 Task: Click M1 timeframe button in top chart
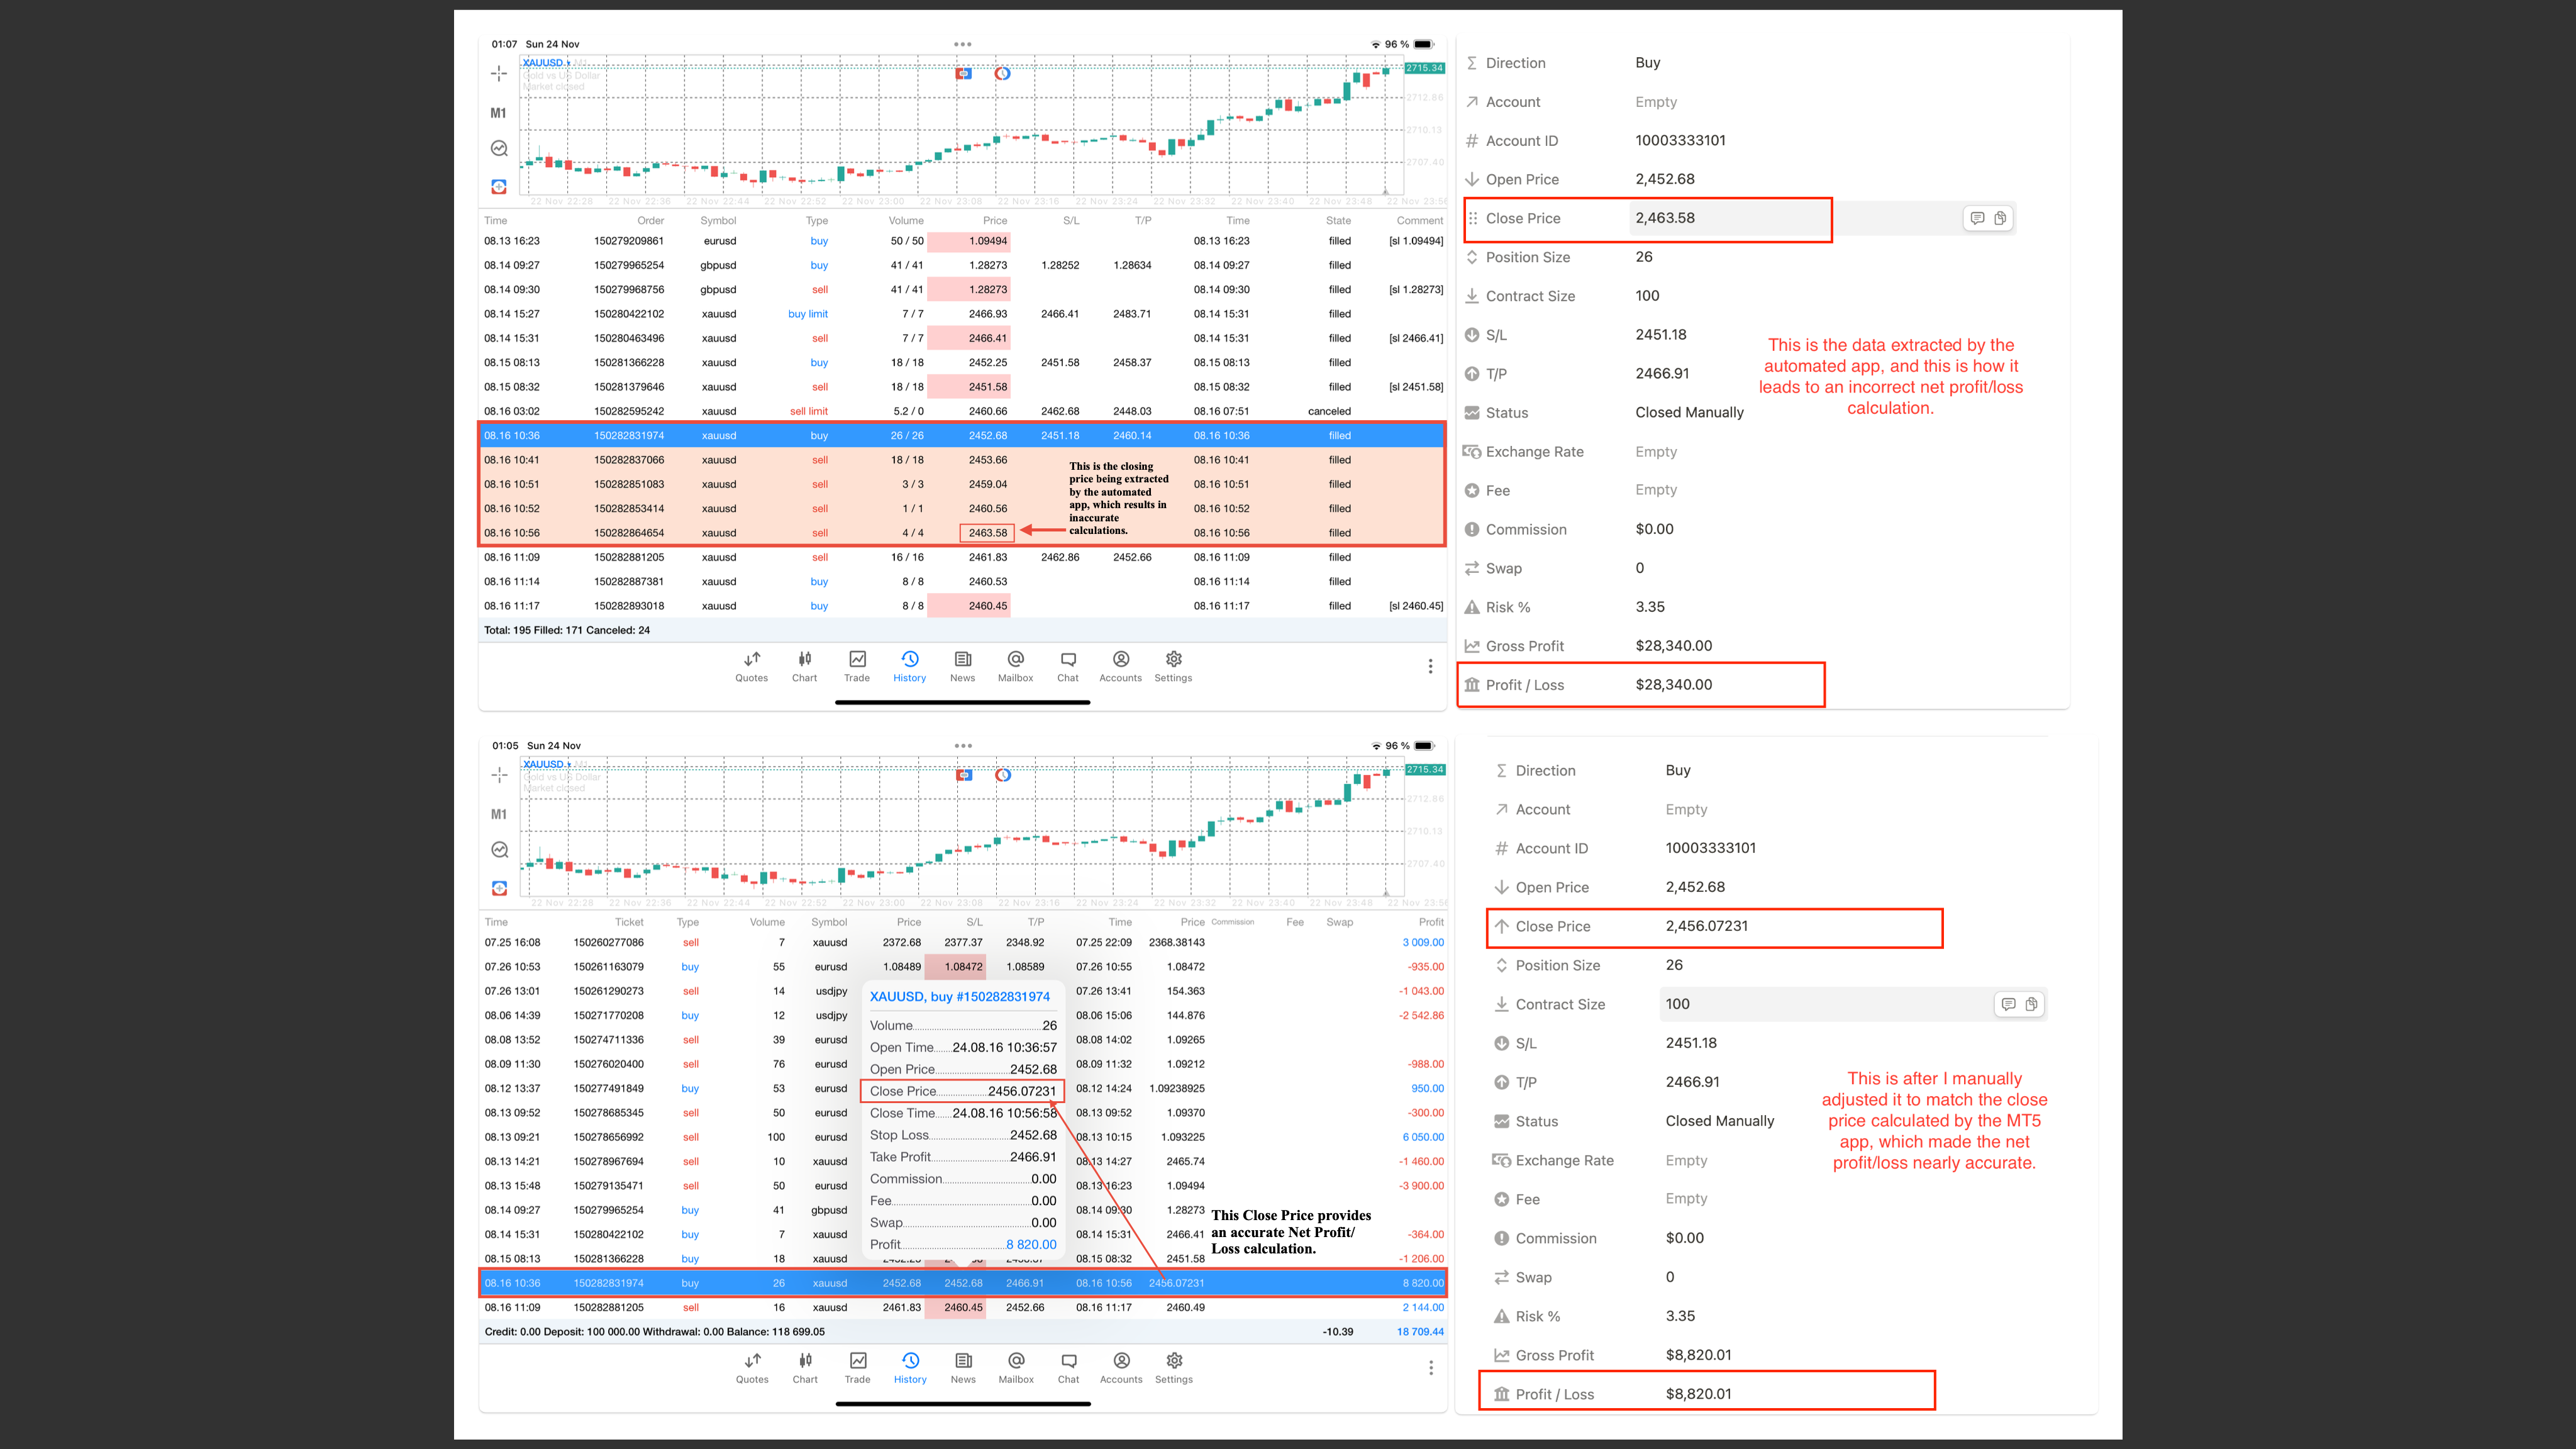pyautogui.click(x=498, y=113)
